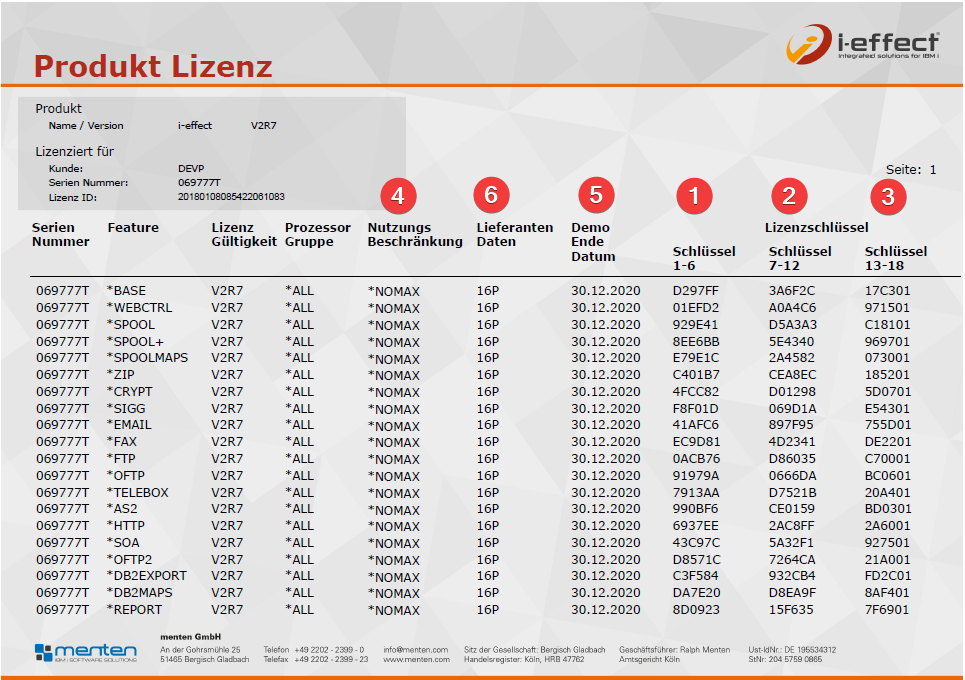The width and height of the screenshot is (965, 680).
Task: Click the Demo Ende Datum column header
Action: [x=593, y=241]
